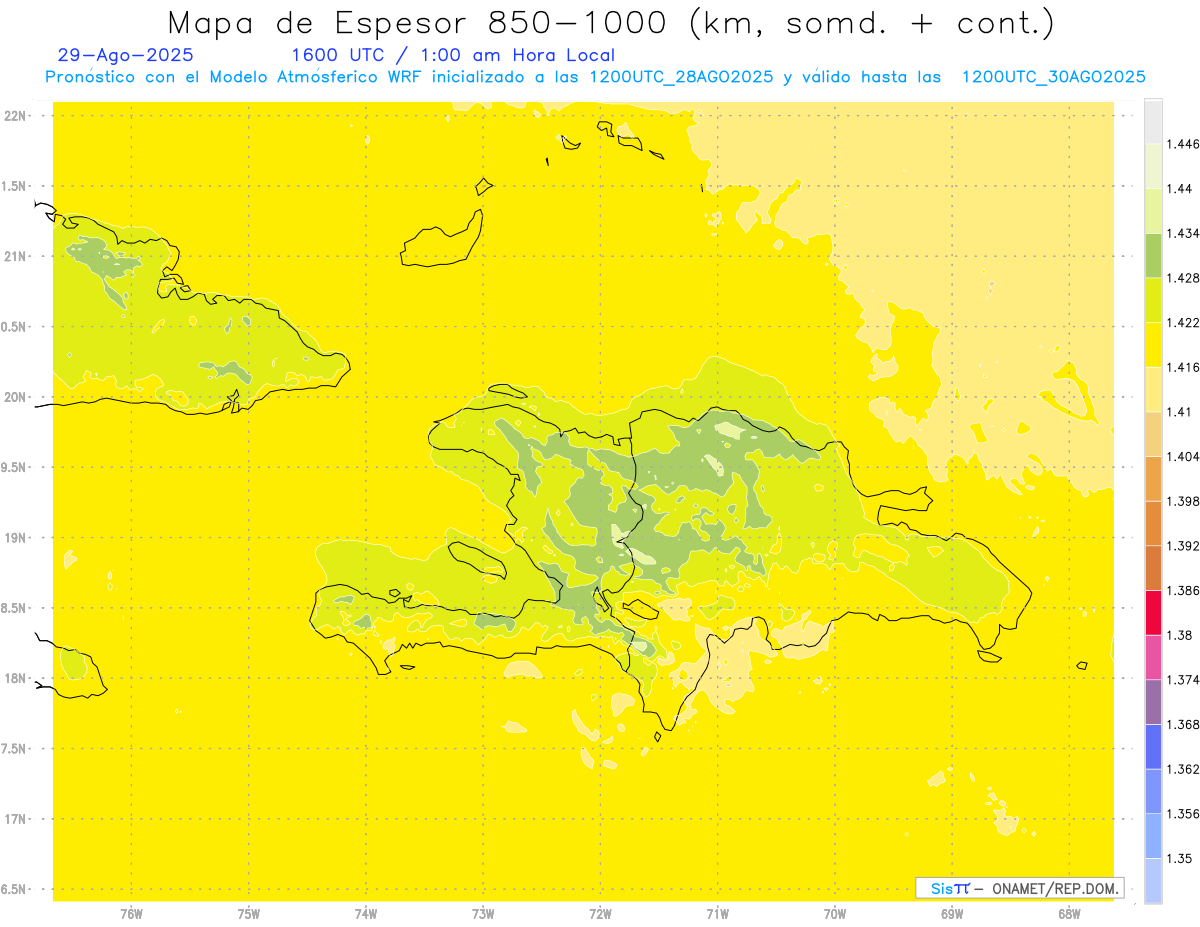
Task: Click the 70W longitude label
Action: (x=835, y=913)
